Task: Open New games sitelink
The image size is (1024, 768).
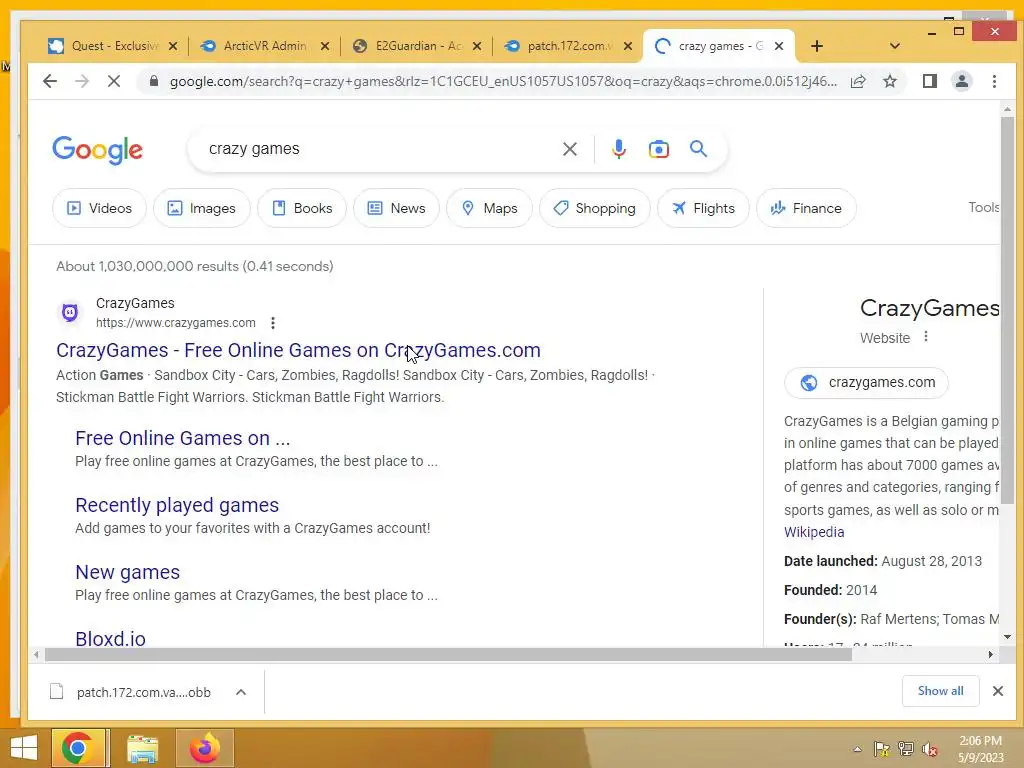Action: 127,572
